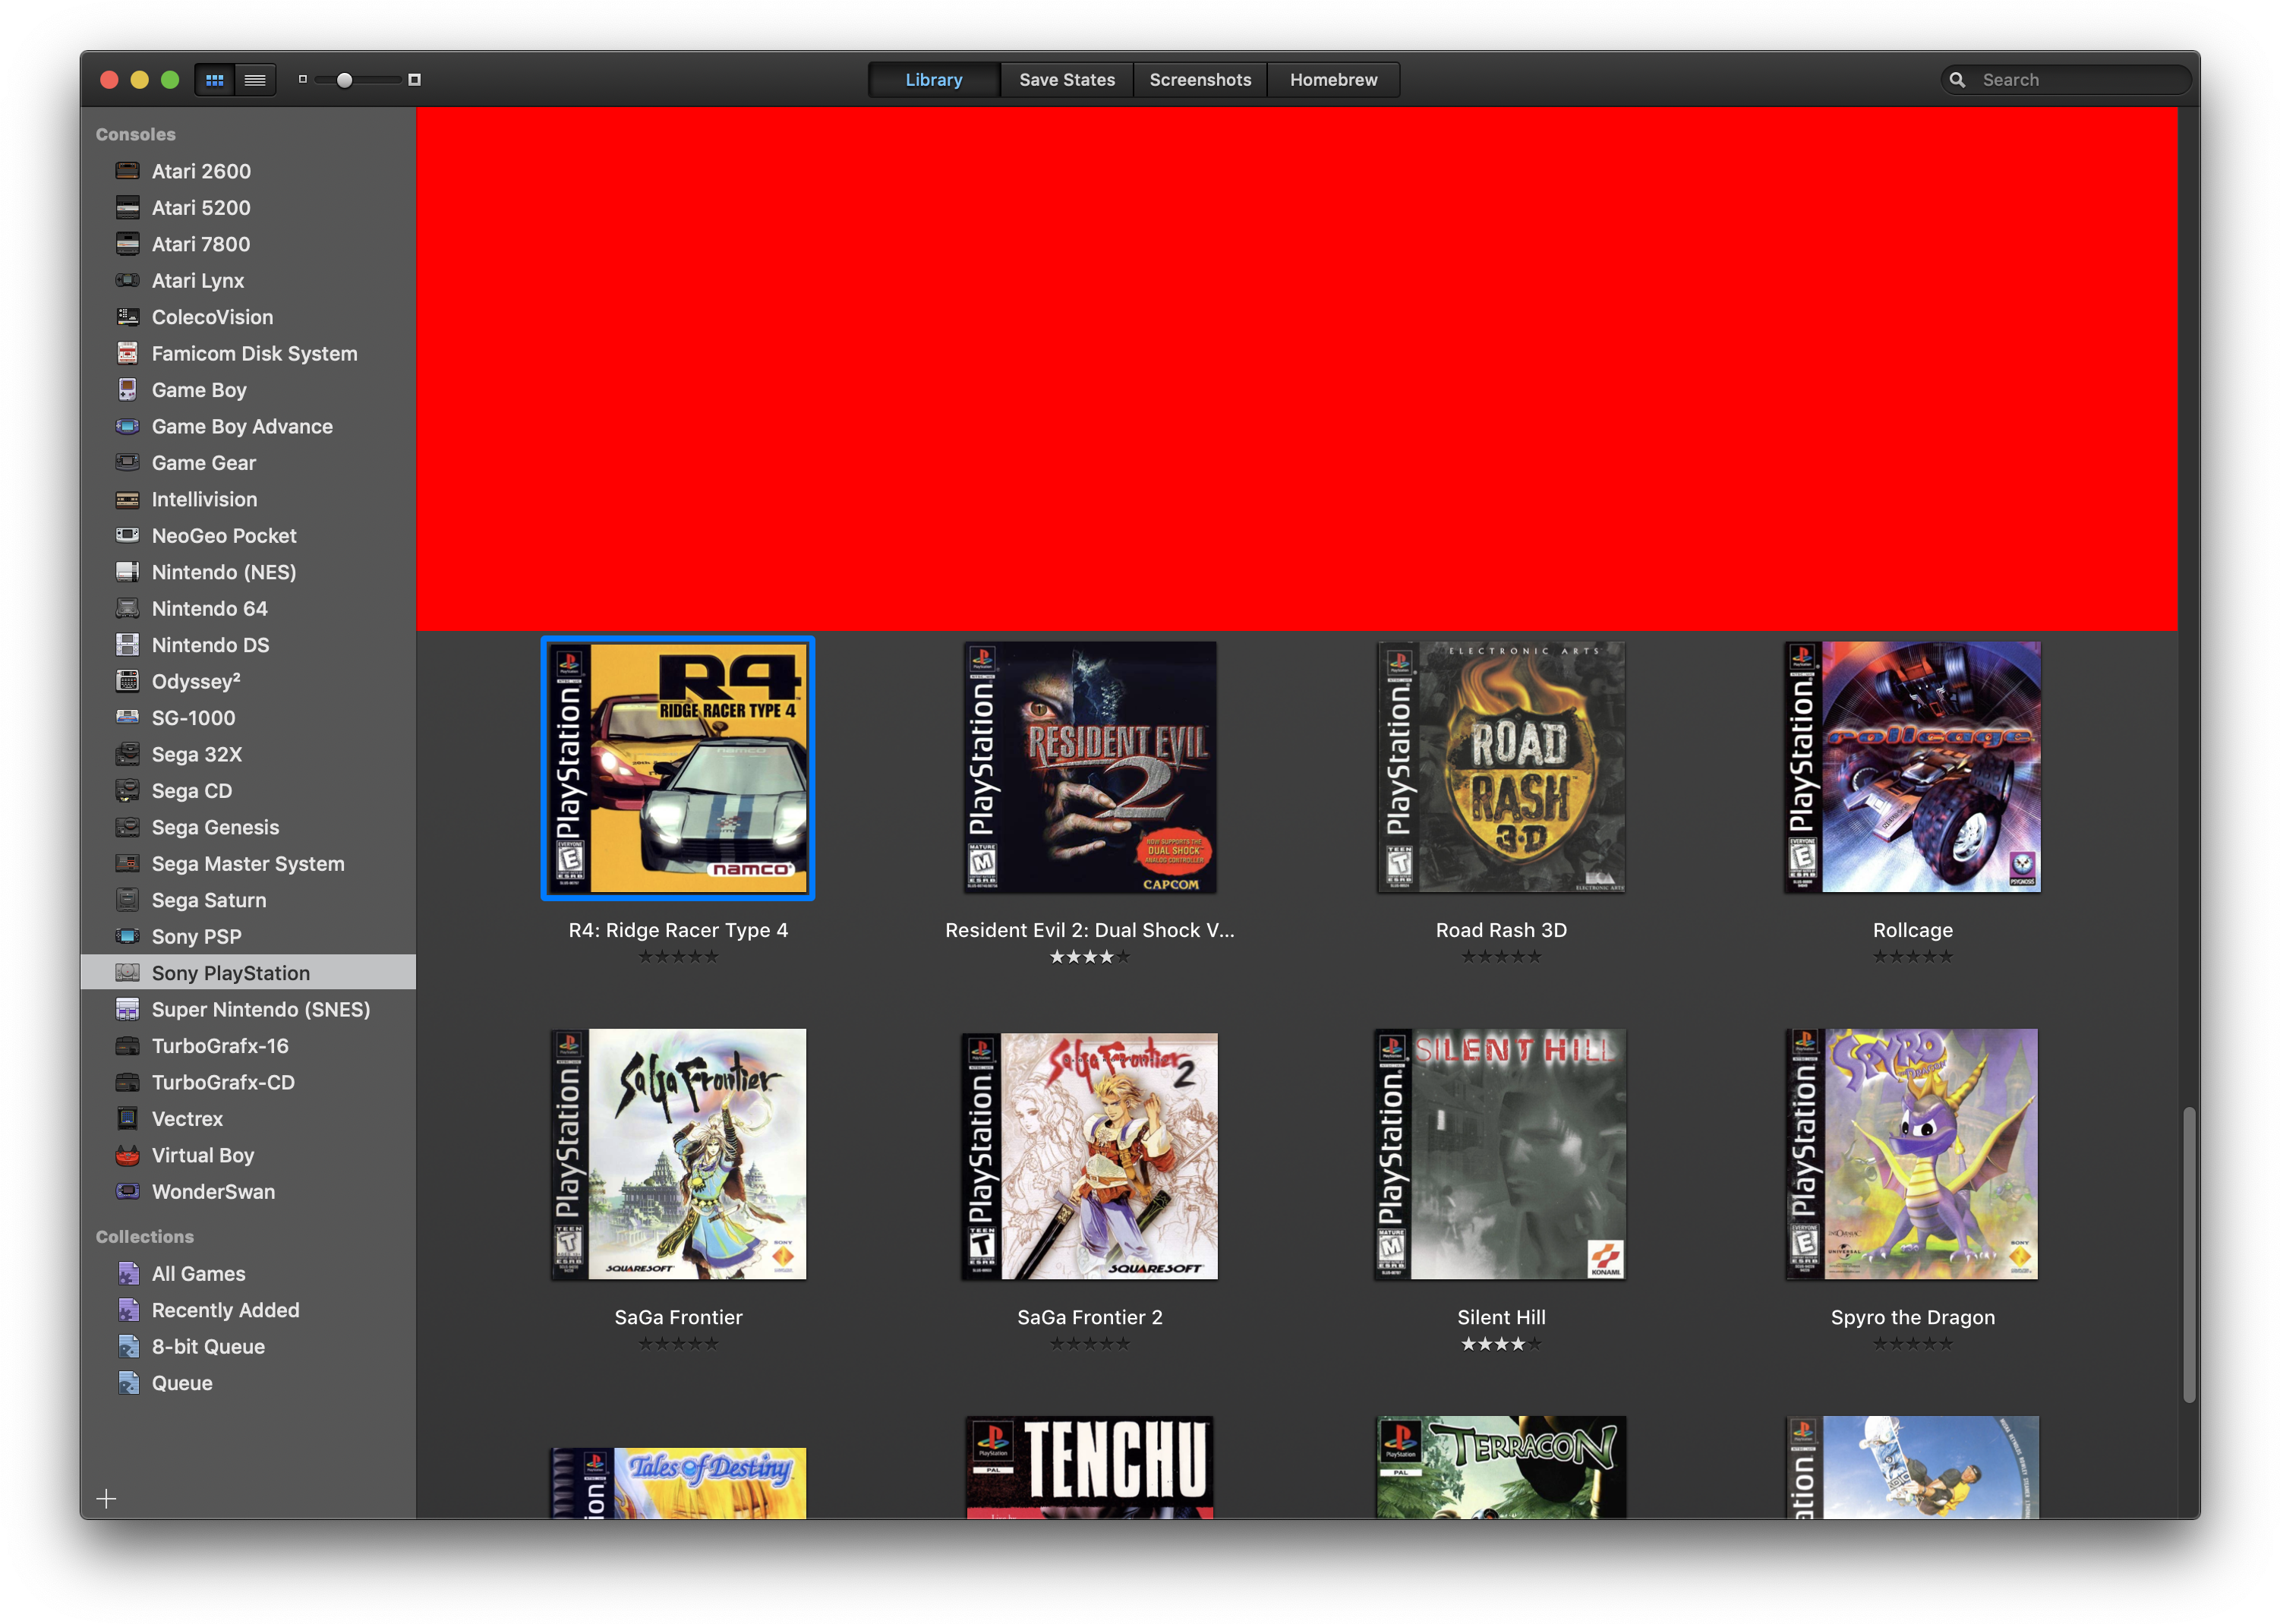Open the Homebrew tab
The width and height of the screenshot is (2280, 1624).
pyautogui.click(x=1333, y=80)
